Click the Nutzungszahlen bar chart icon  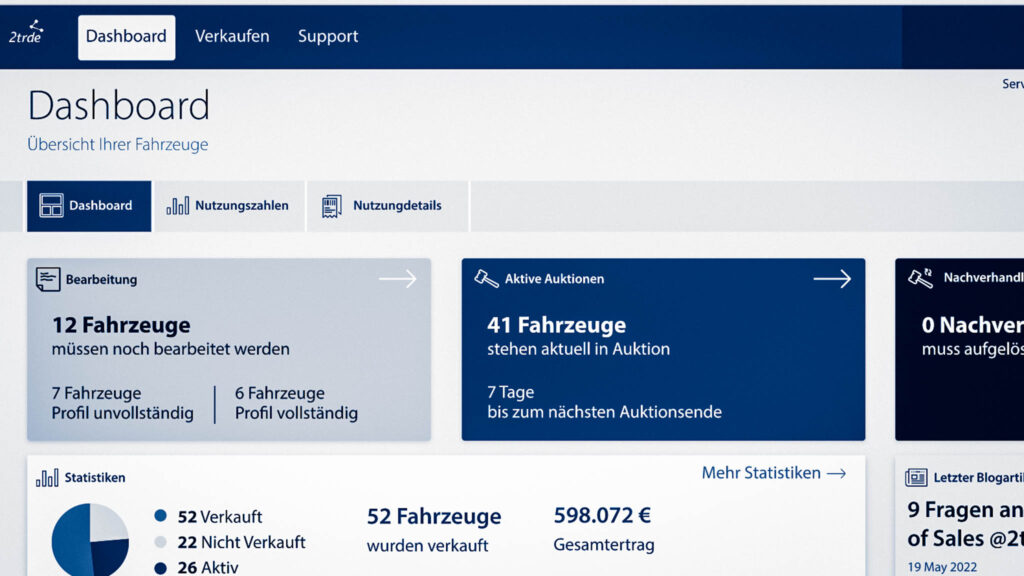[178, 206]
